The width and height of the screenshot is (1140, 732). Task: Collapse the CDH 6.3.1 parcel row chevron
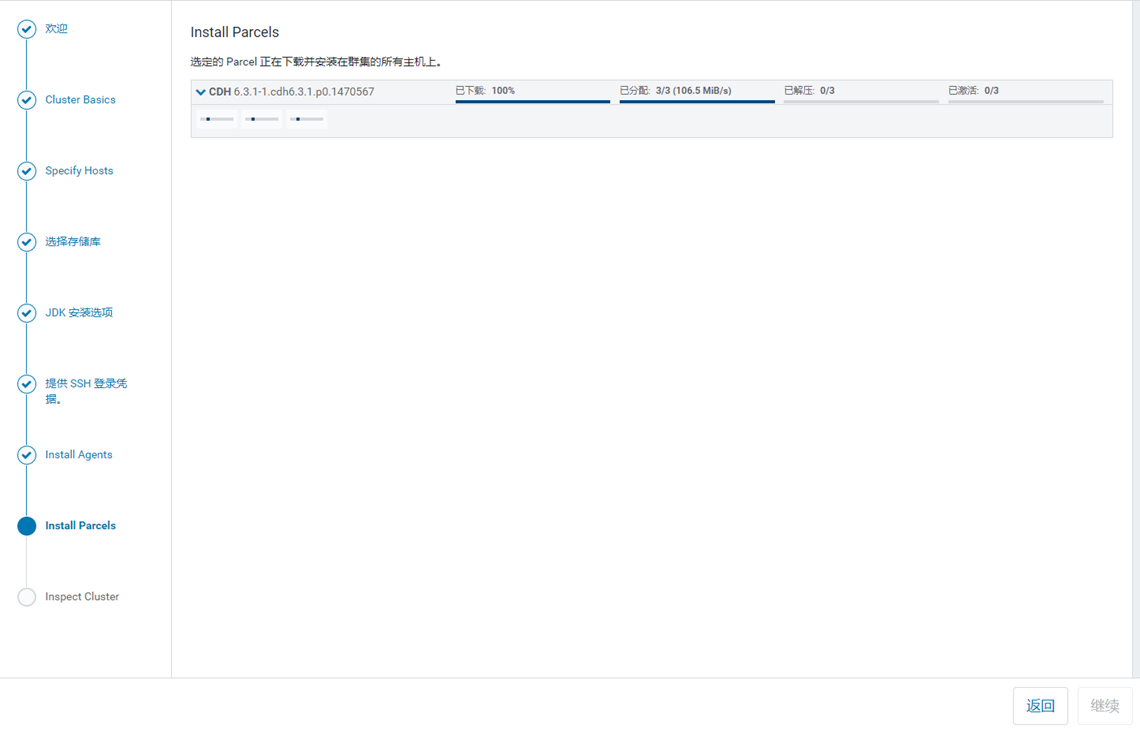[201, 92]
